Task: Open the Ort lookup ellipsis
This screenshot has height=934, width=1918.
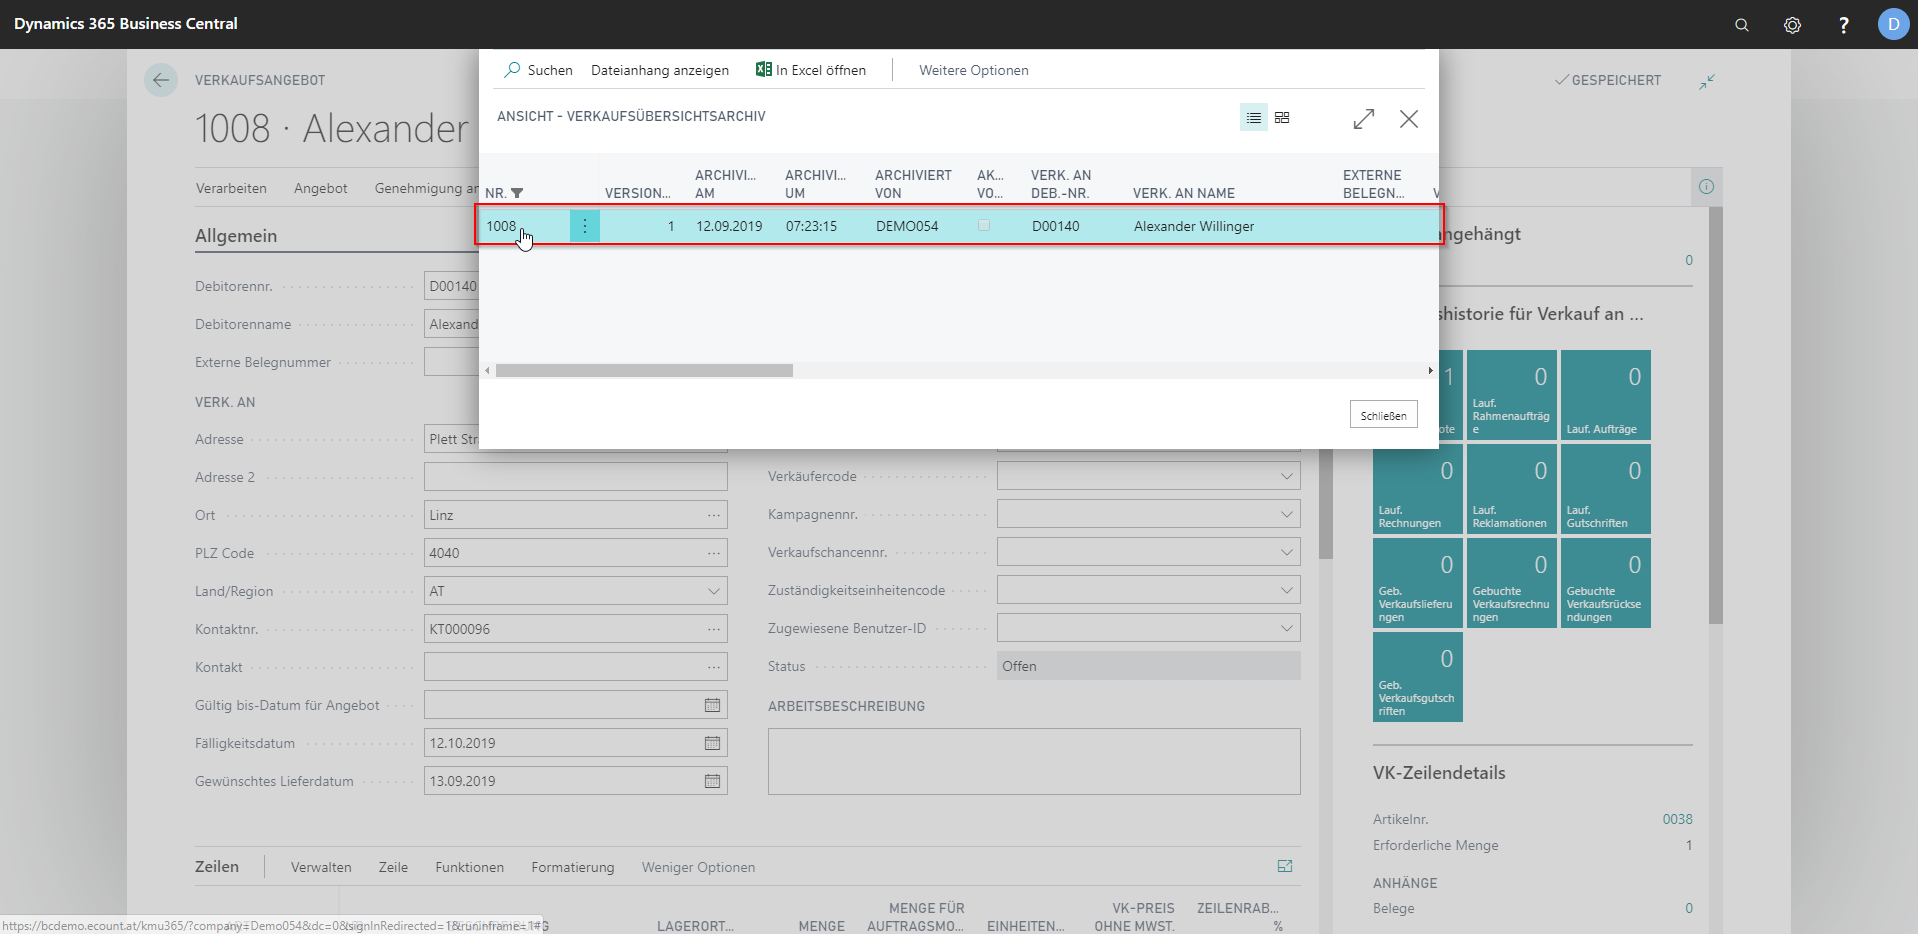Action: click(x=713, y=515)
